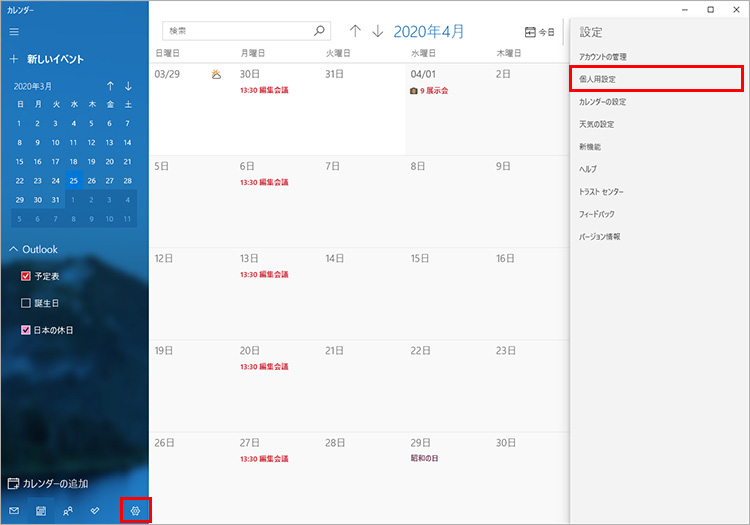Open the 13:30 編集会議 event on 27日
The height and width of the screenshot is (525, 750).
coord(264,459)
